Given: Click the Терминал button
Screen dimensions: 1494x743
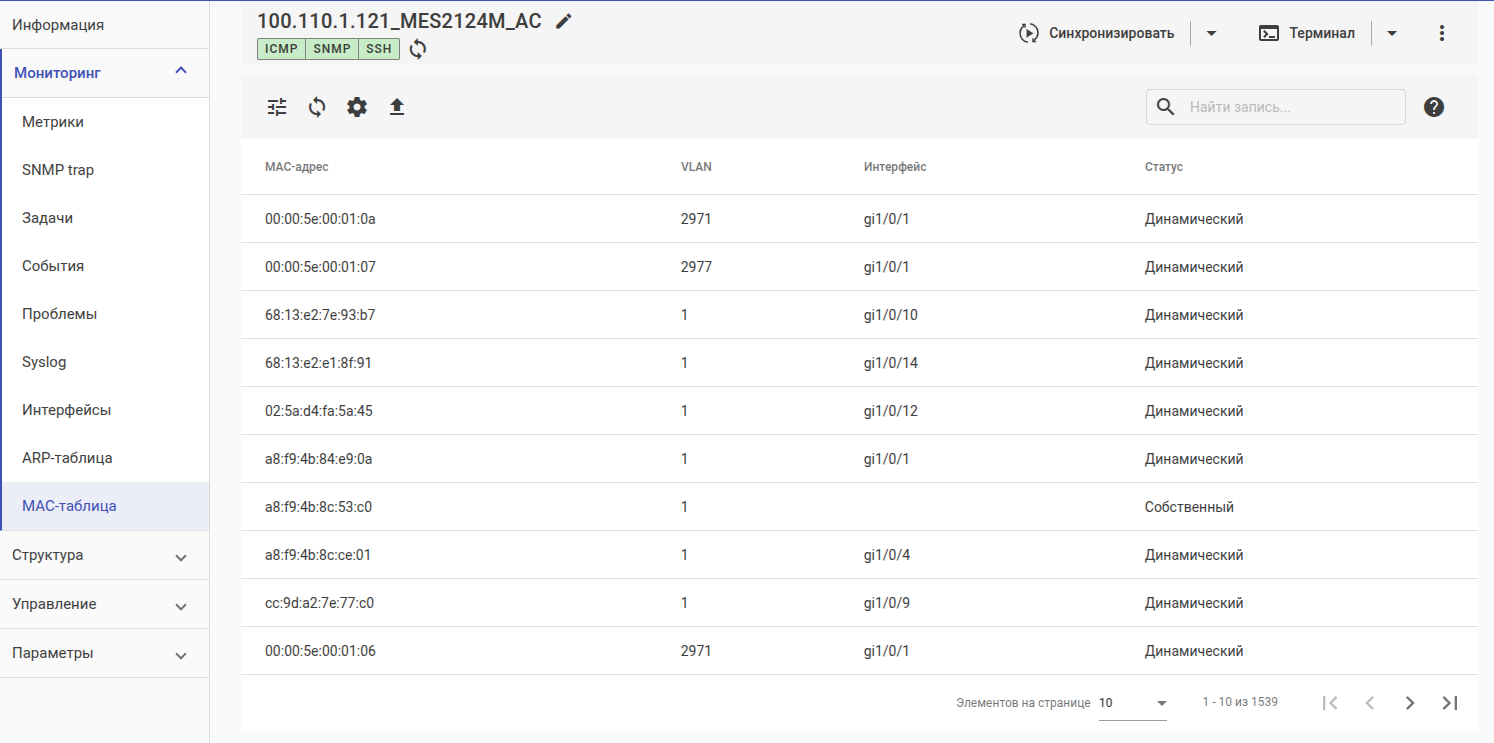Looking at the screenshot, I should click(x=1308, y=33).
